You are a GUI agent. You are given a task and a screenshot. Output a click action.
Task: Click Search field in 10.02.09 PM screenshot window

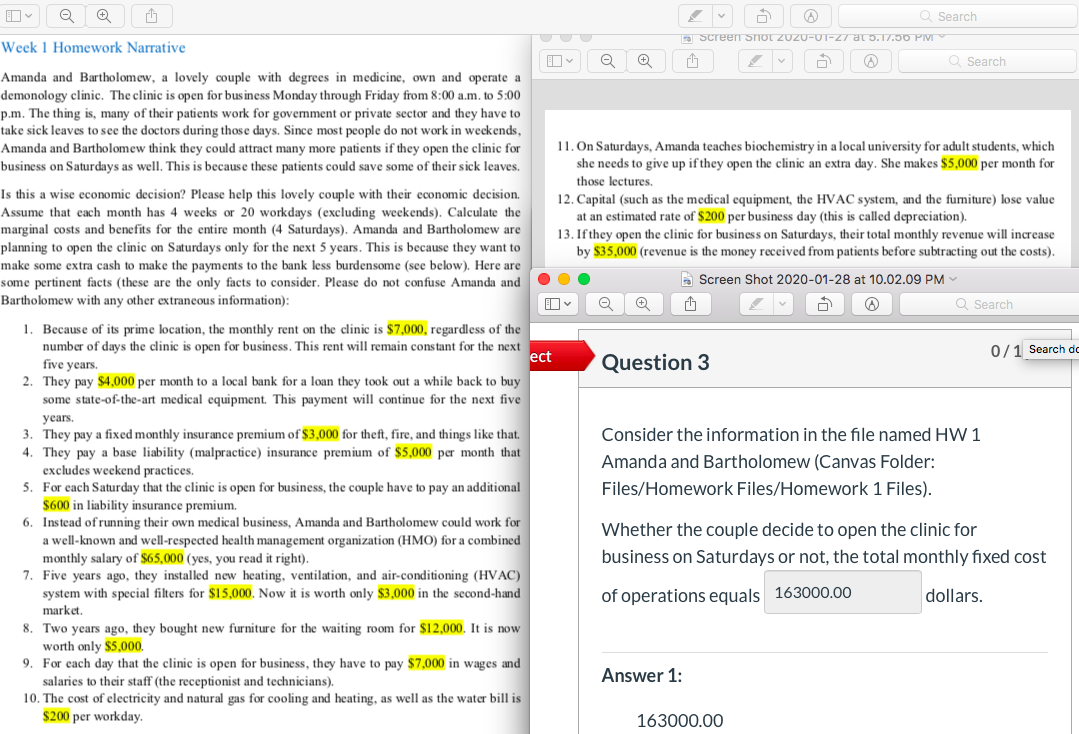(x=989, y=304)
